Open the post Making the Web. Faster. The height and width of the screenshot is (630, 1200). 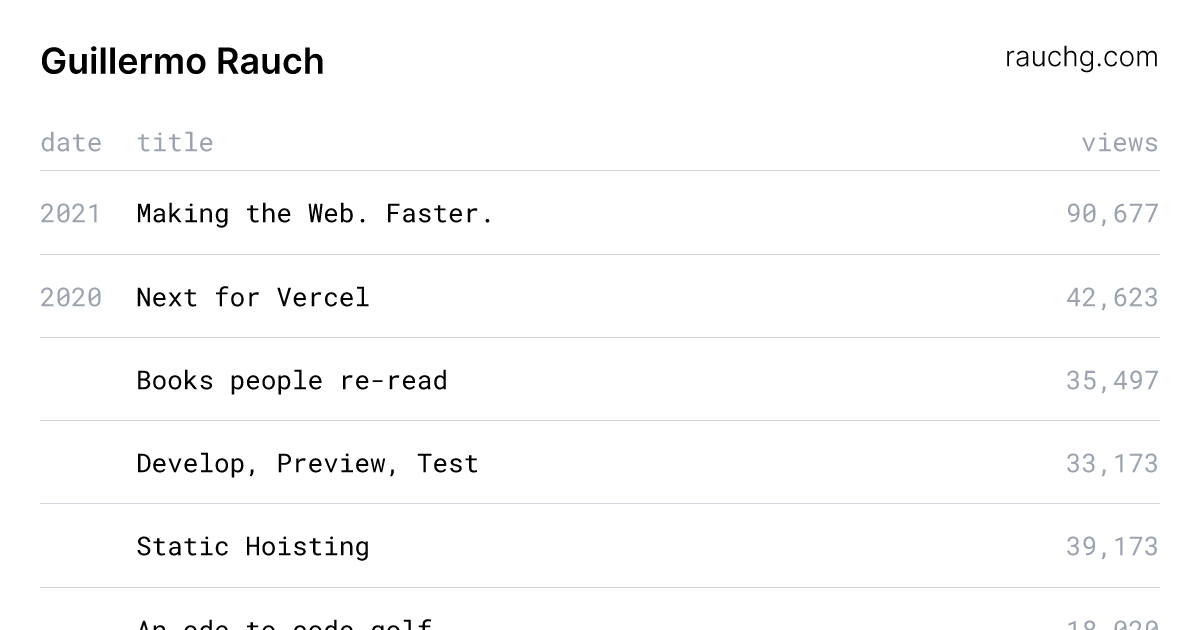(315, 213)
